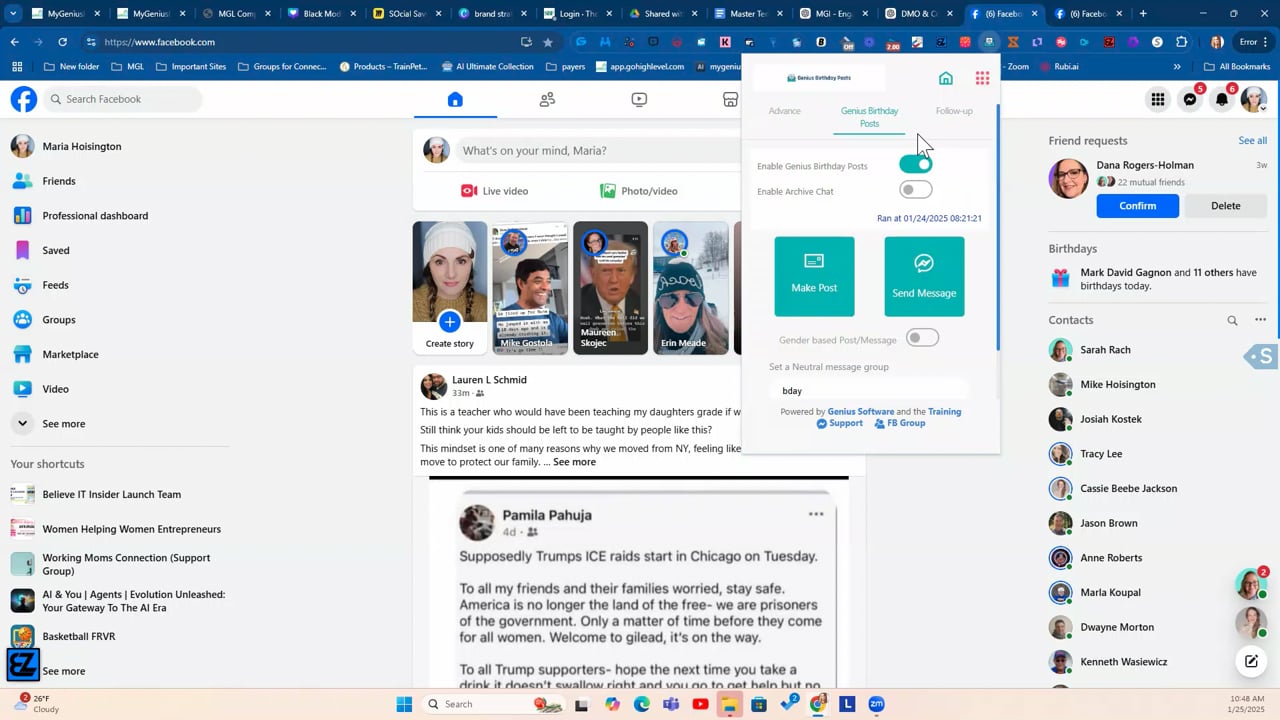Select Send Message in Genius Birthday Posts panel
This screenshot has width=1280, height=720.
(x=923, y=275)
